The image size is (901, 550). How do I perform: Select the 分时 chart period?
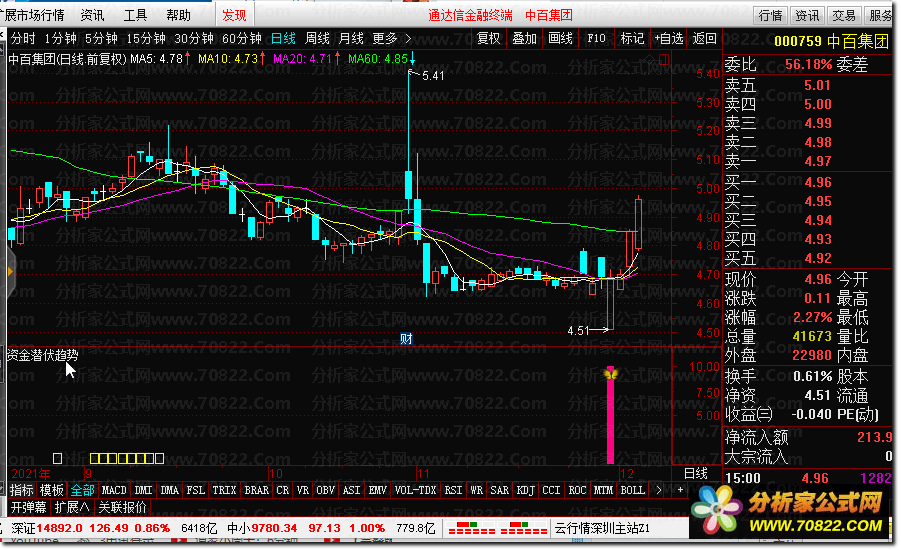(23, 39)
